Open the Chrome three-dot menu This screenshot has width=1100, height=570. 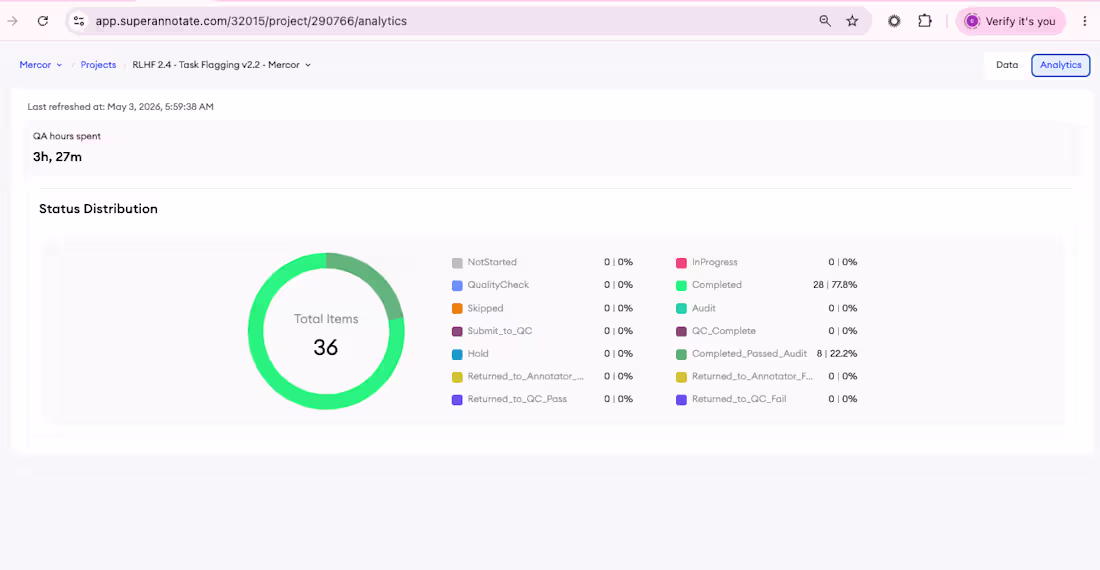pyautogui.click(x=1085, y=21)
